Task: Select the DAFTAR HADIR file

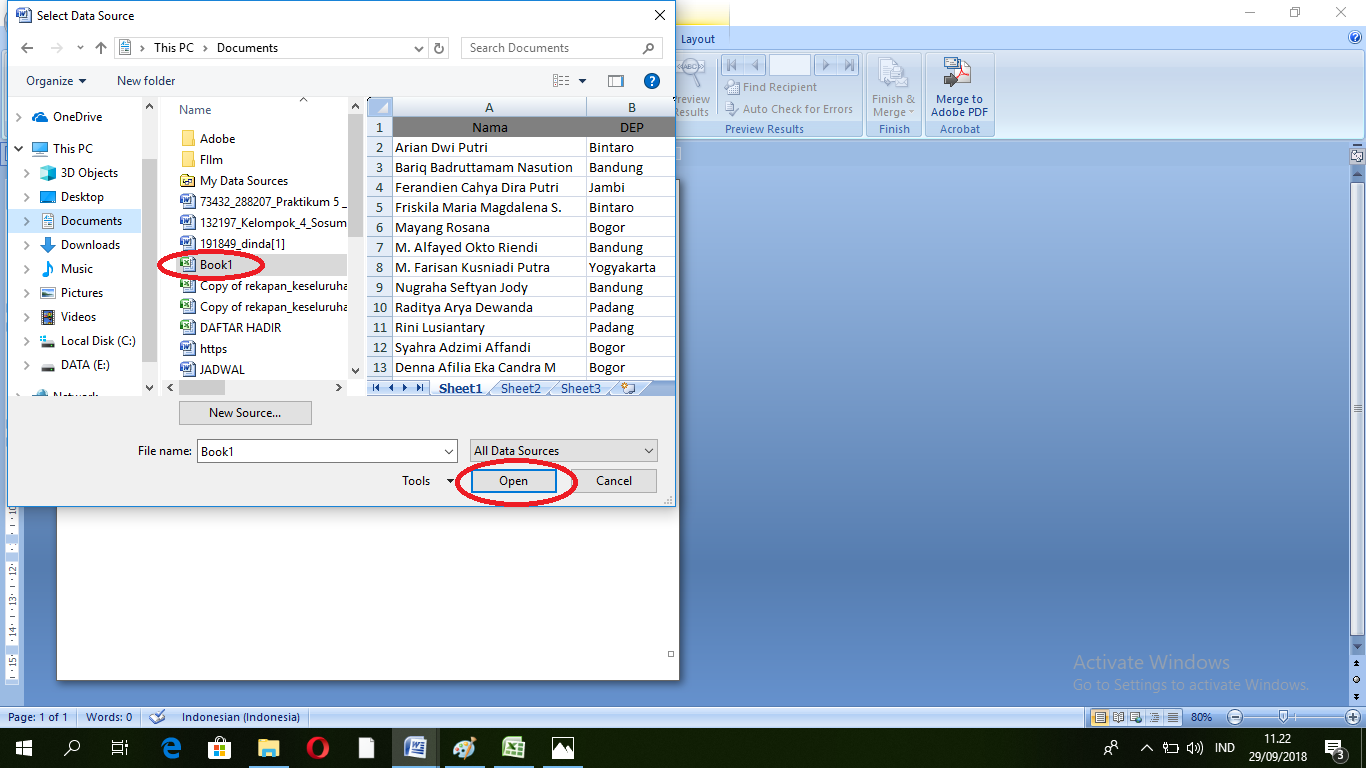Action: (240, 327)
